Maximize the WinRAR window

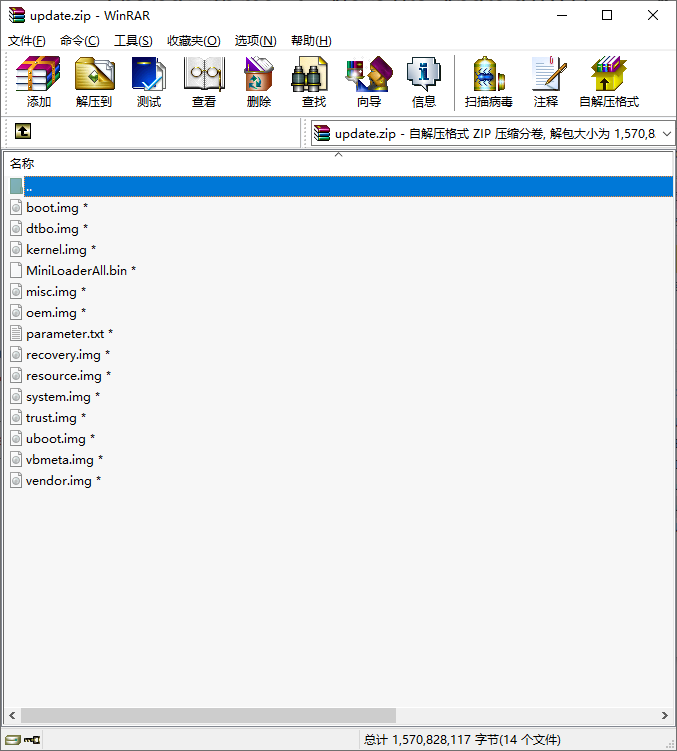click(607, 15)
